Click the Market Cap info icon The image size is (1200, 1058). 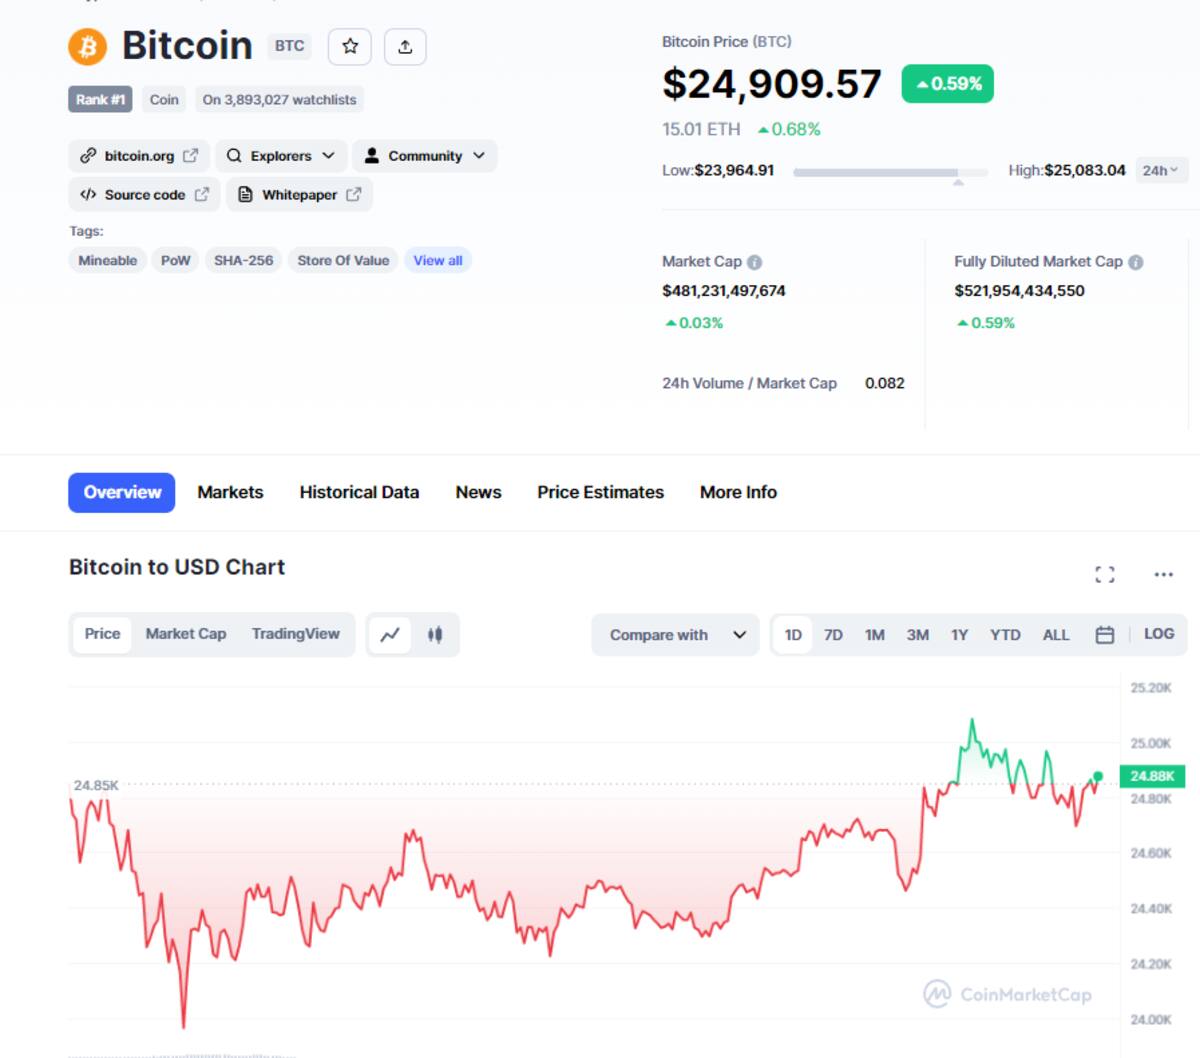pyautogui.click(x=755, y=262)
